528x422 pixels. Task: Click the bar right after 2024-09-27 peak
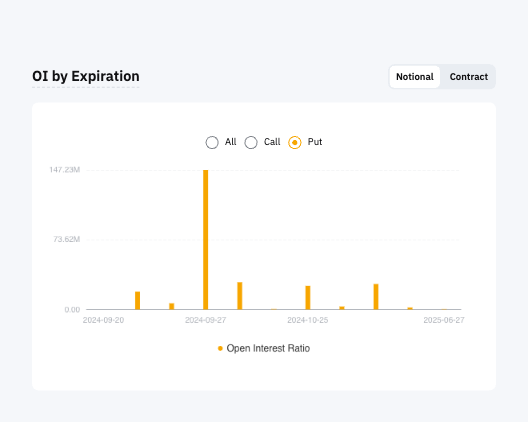(240, 296)
